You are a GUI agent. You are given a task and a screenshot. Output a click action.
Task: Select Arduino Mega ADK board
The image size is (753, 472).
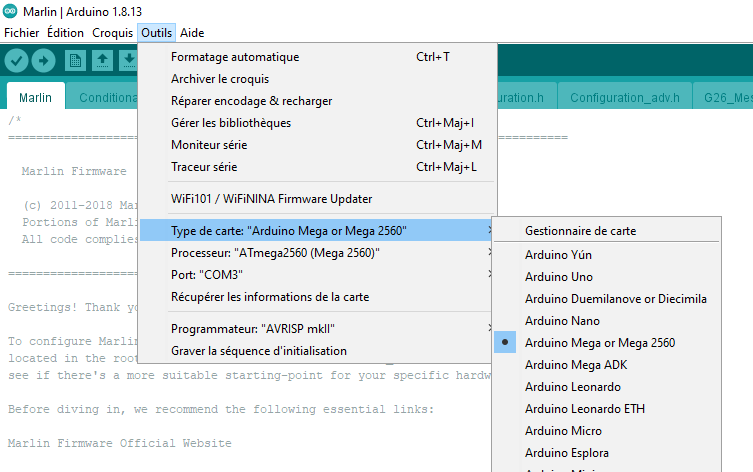click(x=607, y=364)
